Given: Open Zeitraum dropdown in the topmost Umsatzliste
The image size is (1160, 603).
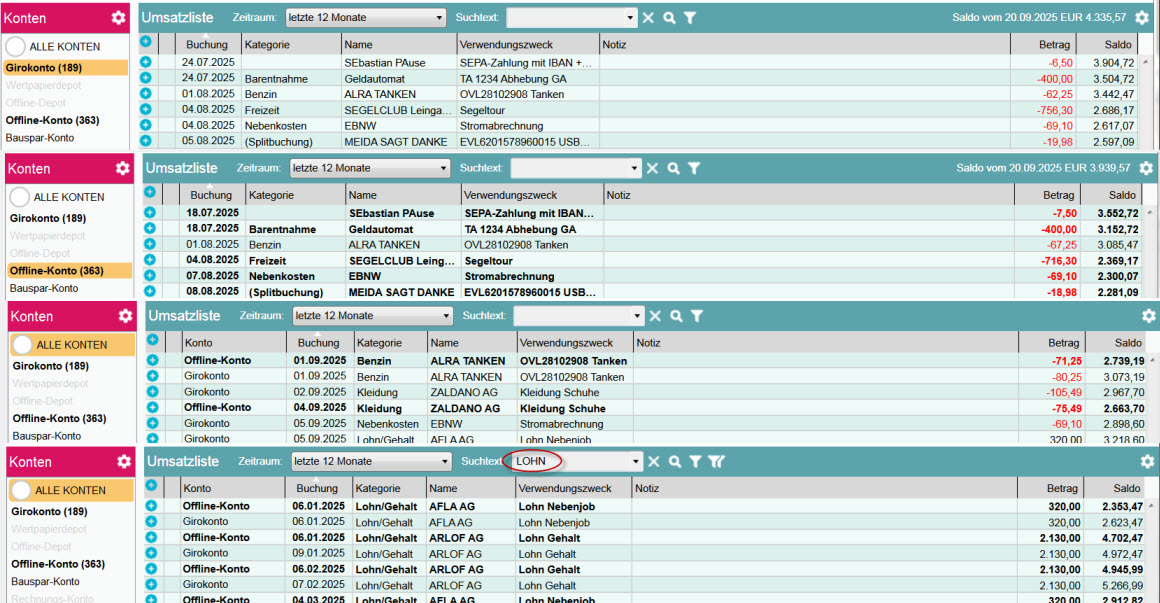Looking at the screenshot, I should pyautogui.click(x=366, y=18).
